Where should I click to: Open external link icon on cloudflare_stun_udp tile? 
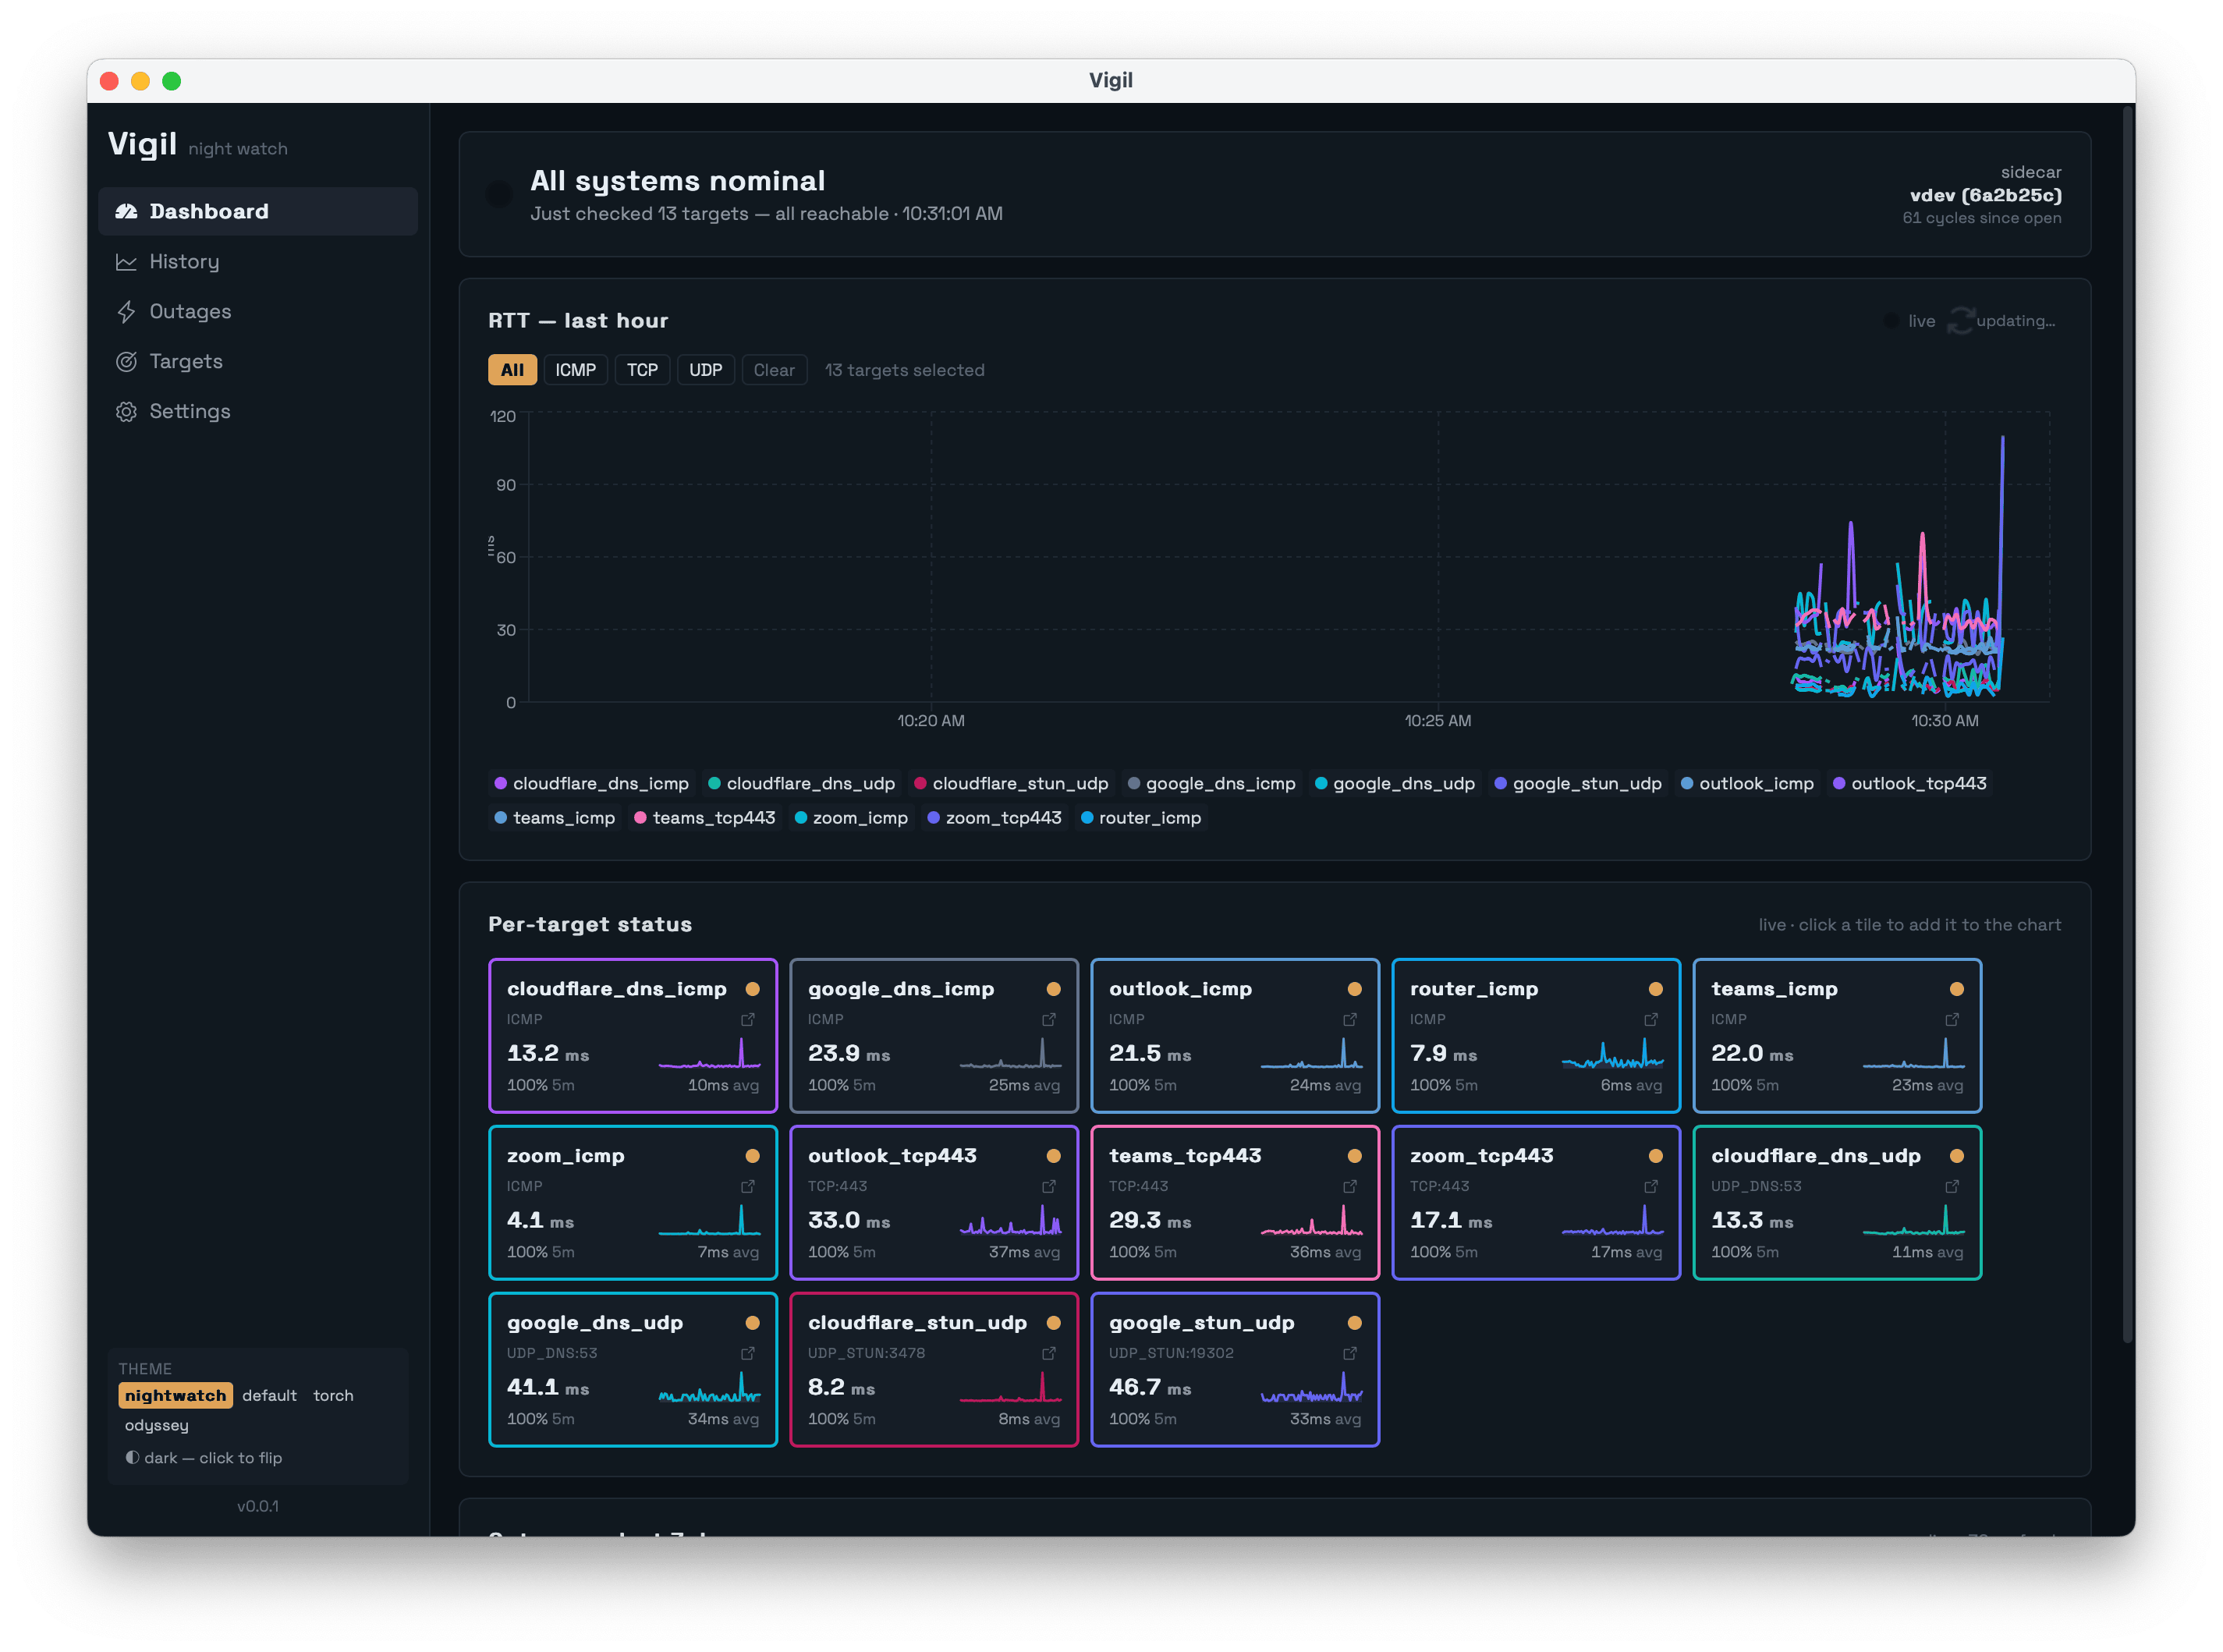(x=1049, y=1354)
